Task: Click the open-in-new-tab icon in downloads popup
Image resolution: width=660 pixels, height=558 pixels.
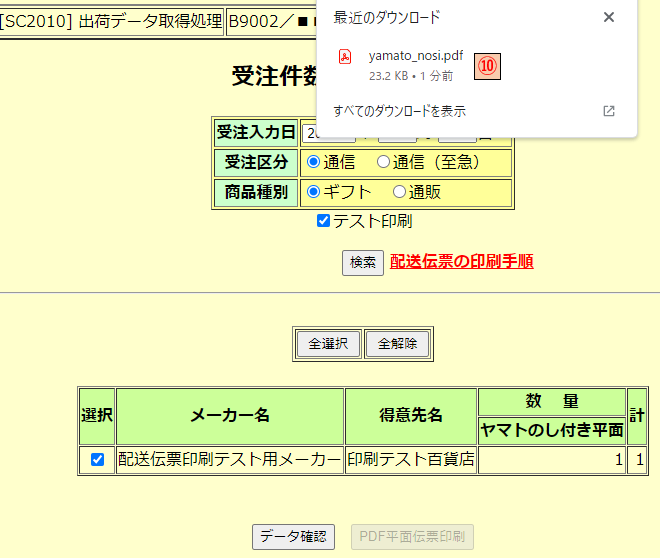Action: [x=609, y=111]
